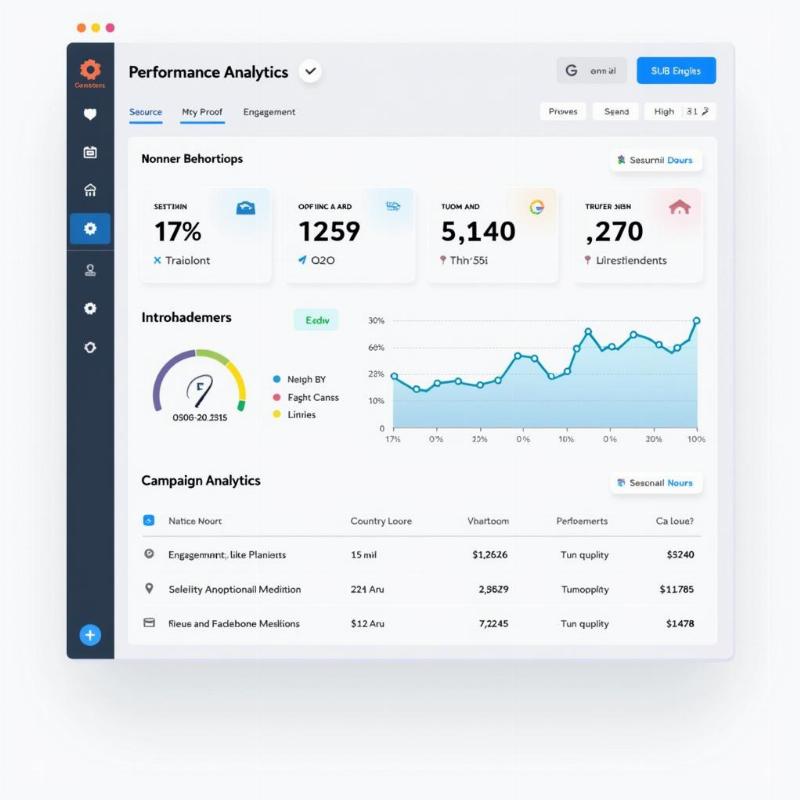Viewport: 800px width, 800px height.
Task: Open the user profile icon in sidebar
Action: [90, 269]
